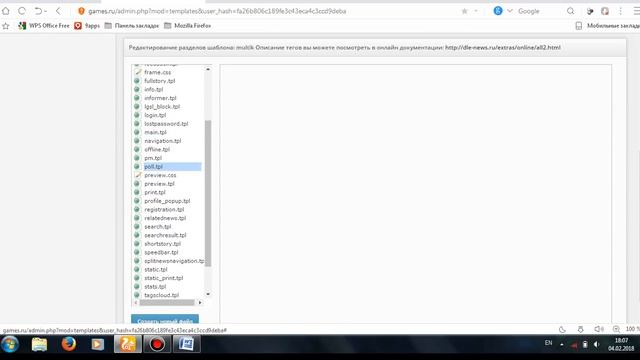Open preview.tpl template file
The width and height of the screenshot is (640, 360).
(159, 184)
